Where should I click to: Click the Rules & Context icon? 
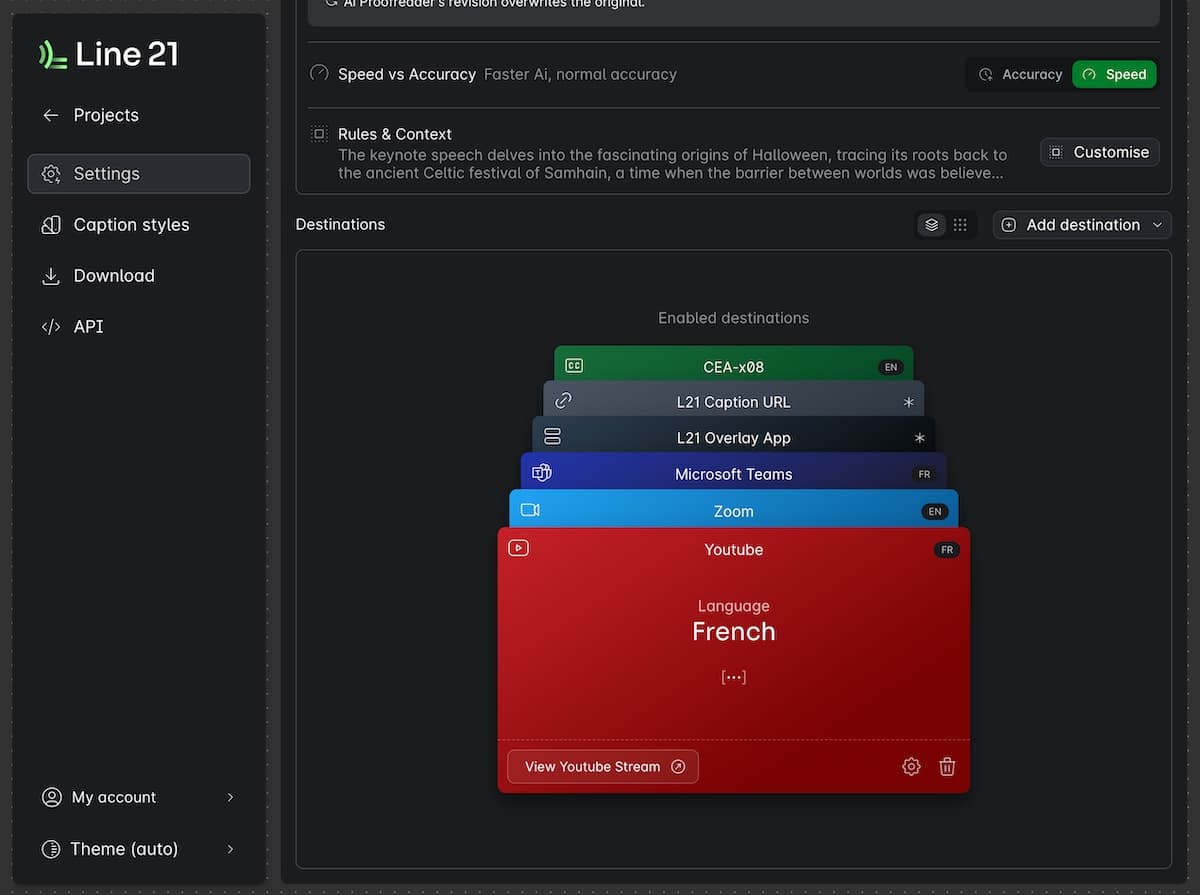[319, 134]
